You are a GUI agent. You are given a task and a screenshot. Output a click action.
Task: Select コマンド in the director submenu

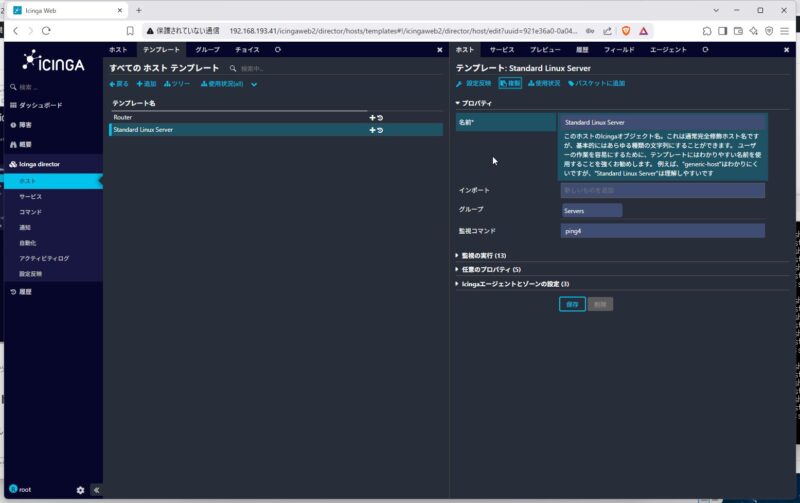(x=31, y=212)
